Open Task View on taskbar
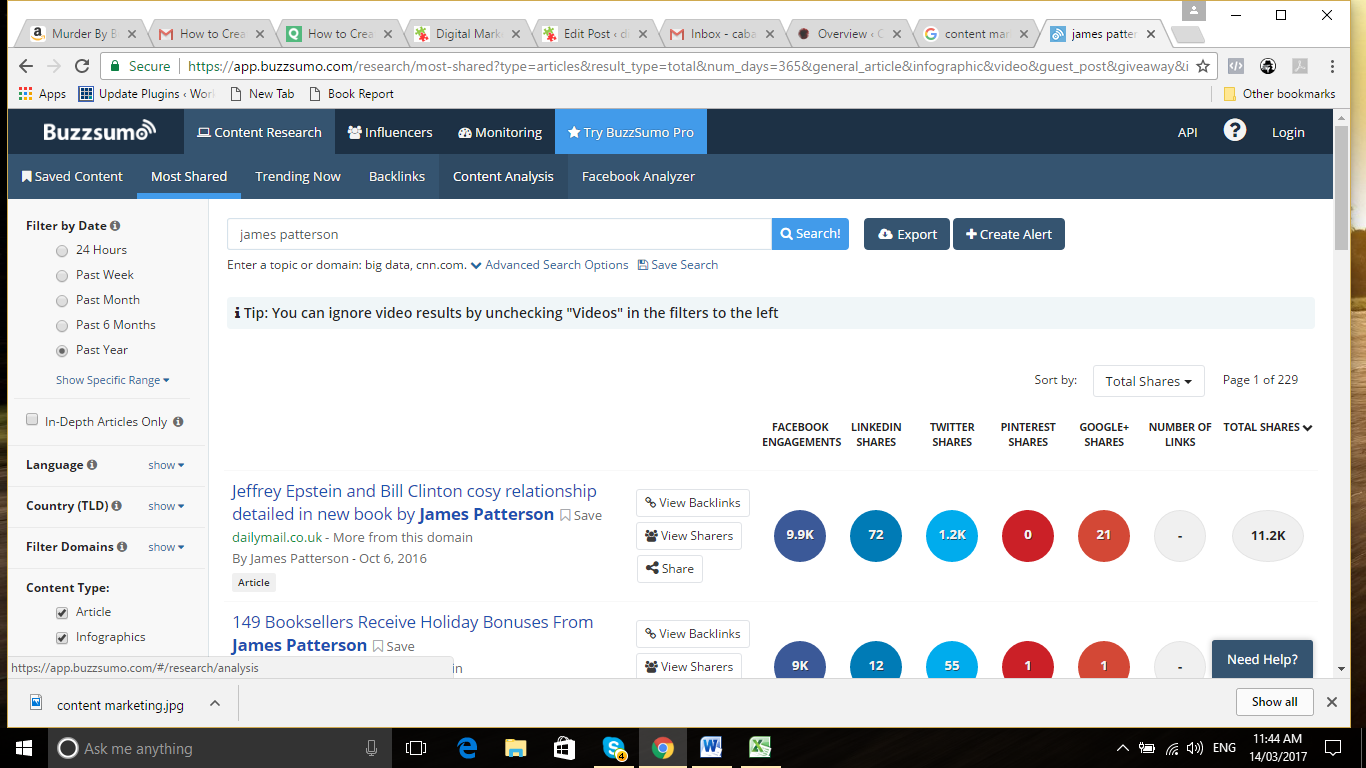Image resolution: width=1366 pixels, height=768 pixels. [416, 748]
